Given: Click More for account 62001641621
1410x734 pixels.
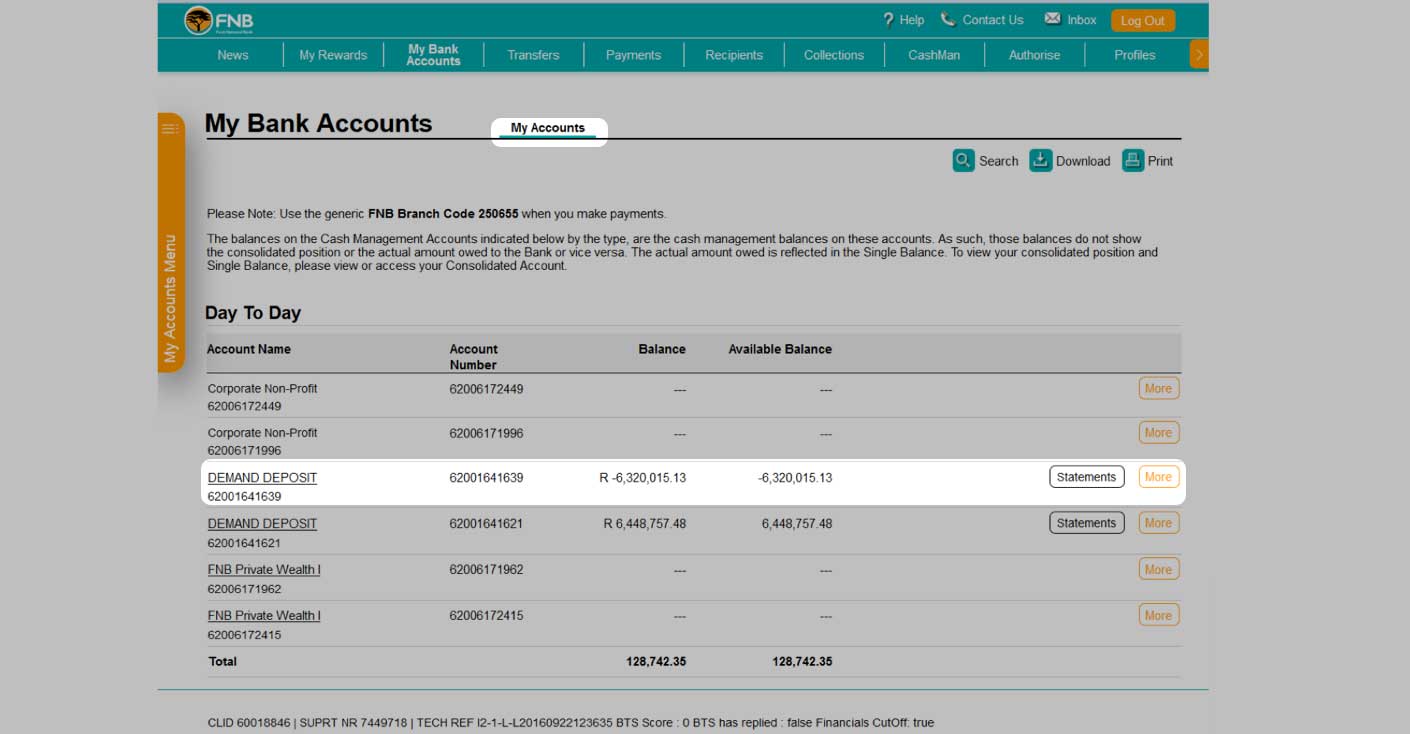Looking at the screenshot, I should pos(1158,523).
